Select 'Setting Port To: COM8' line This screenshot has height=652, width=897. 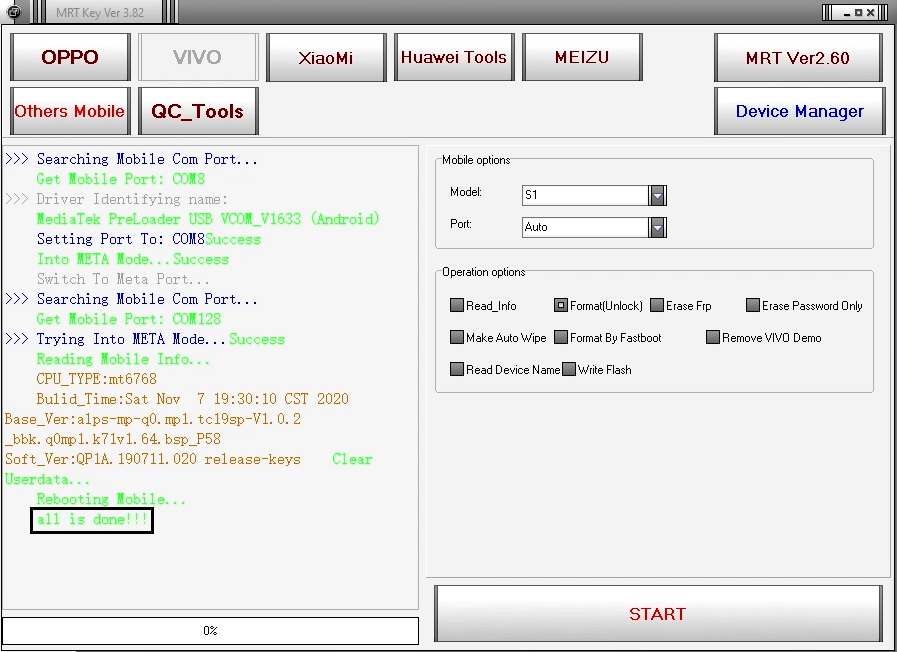[121, 239]
